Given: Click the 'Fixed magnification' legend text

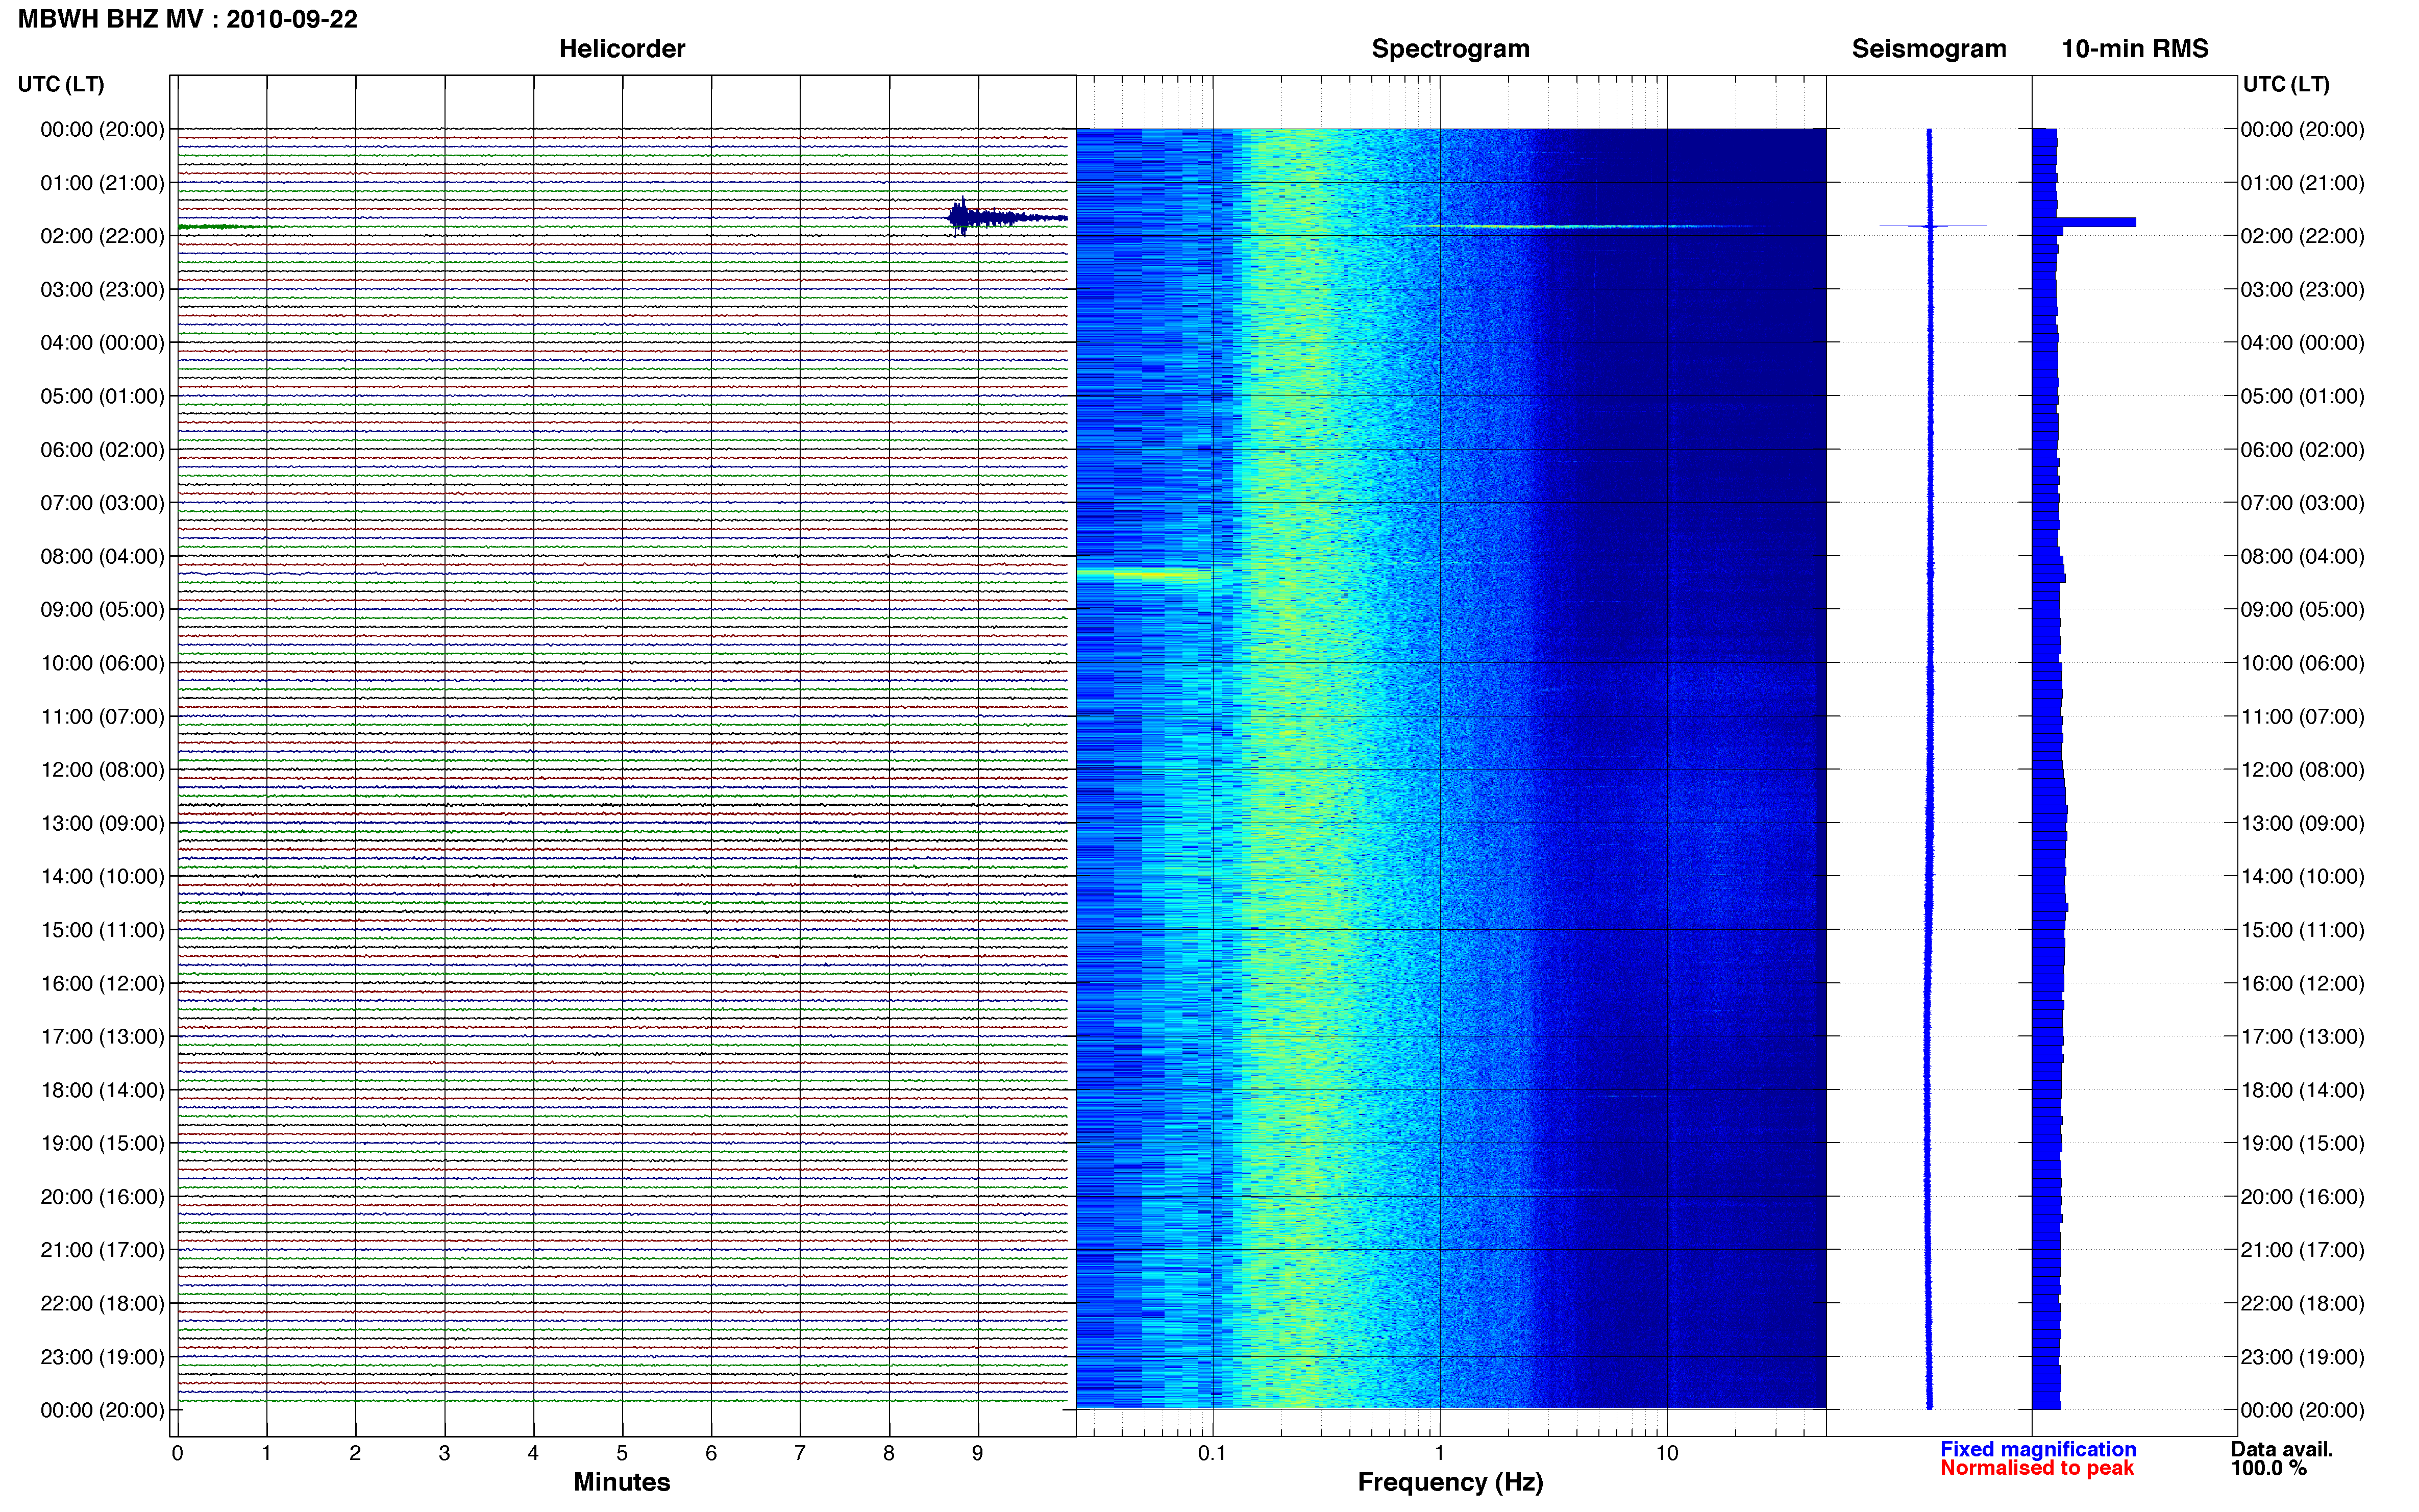Looking at the screenshot, I should click(2038, 1449).
